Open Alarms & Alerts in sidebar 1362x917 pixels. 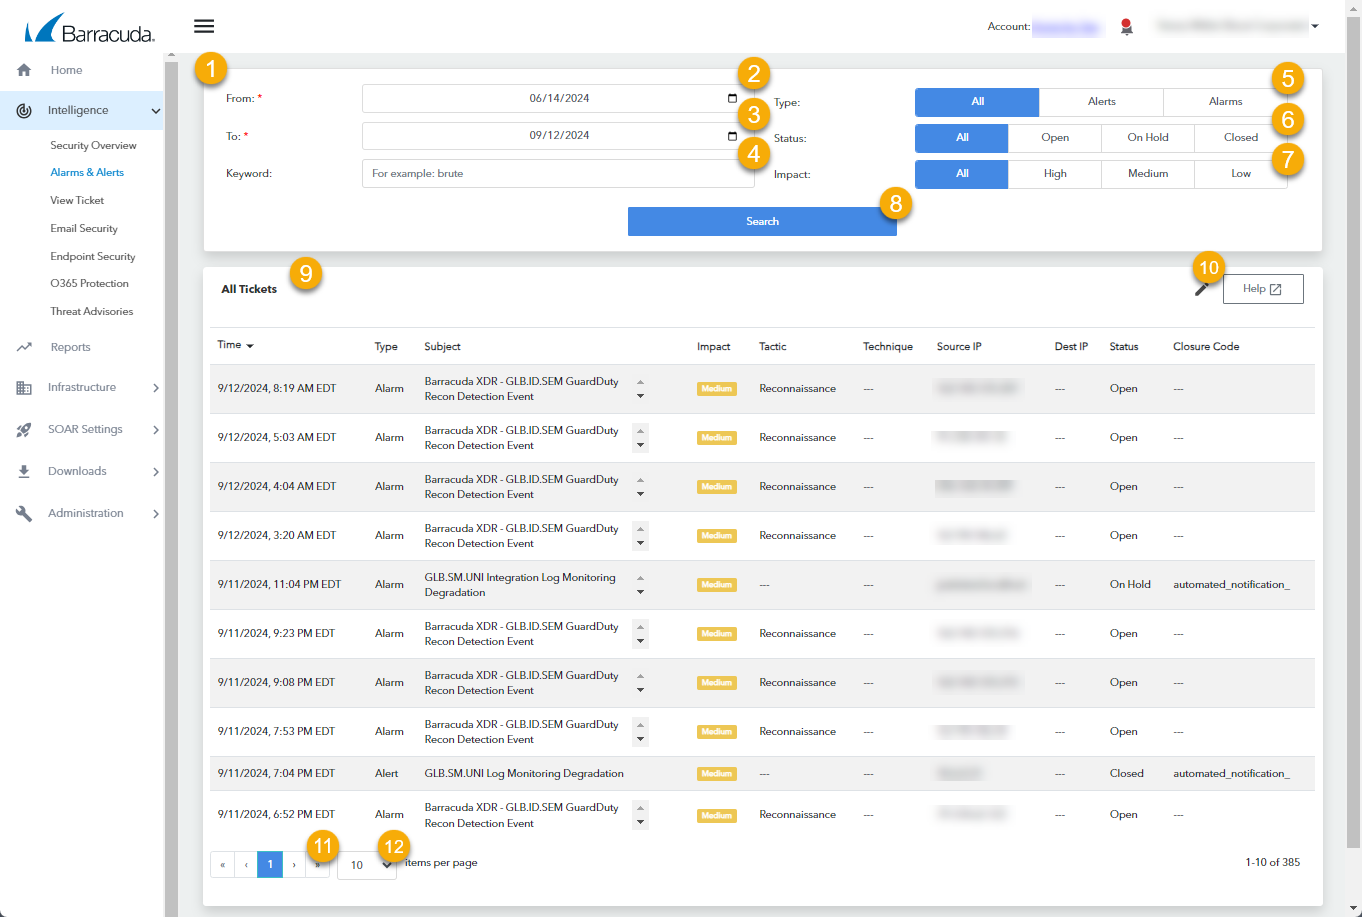(x=87, y=173)
